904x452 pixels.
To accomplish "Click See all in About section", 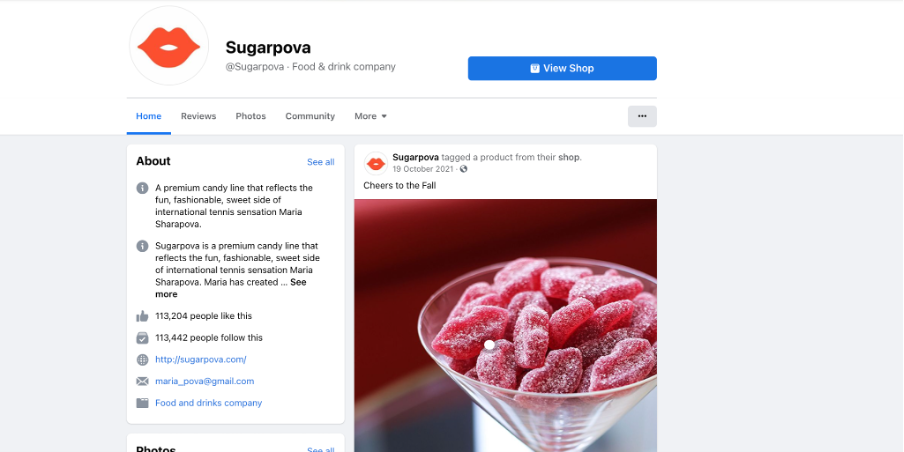I will [321, 162].
